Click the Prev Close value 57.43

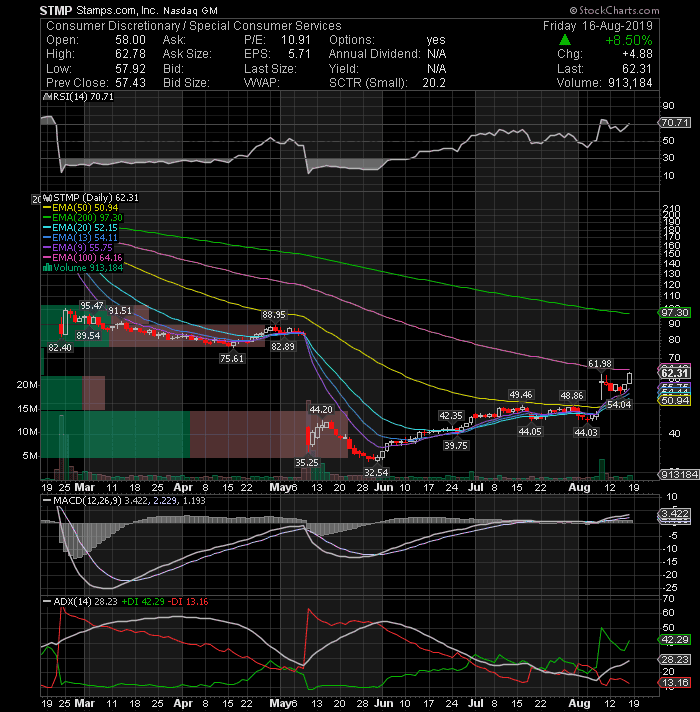(x=130, y=83)
